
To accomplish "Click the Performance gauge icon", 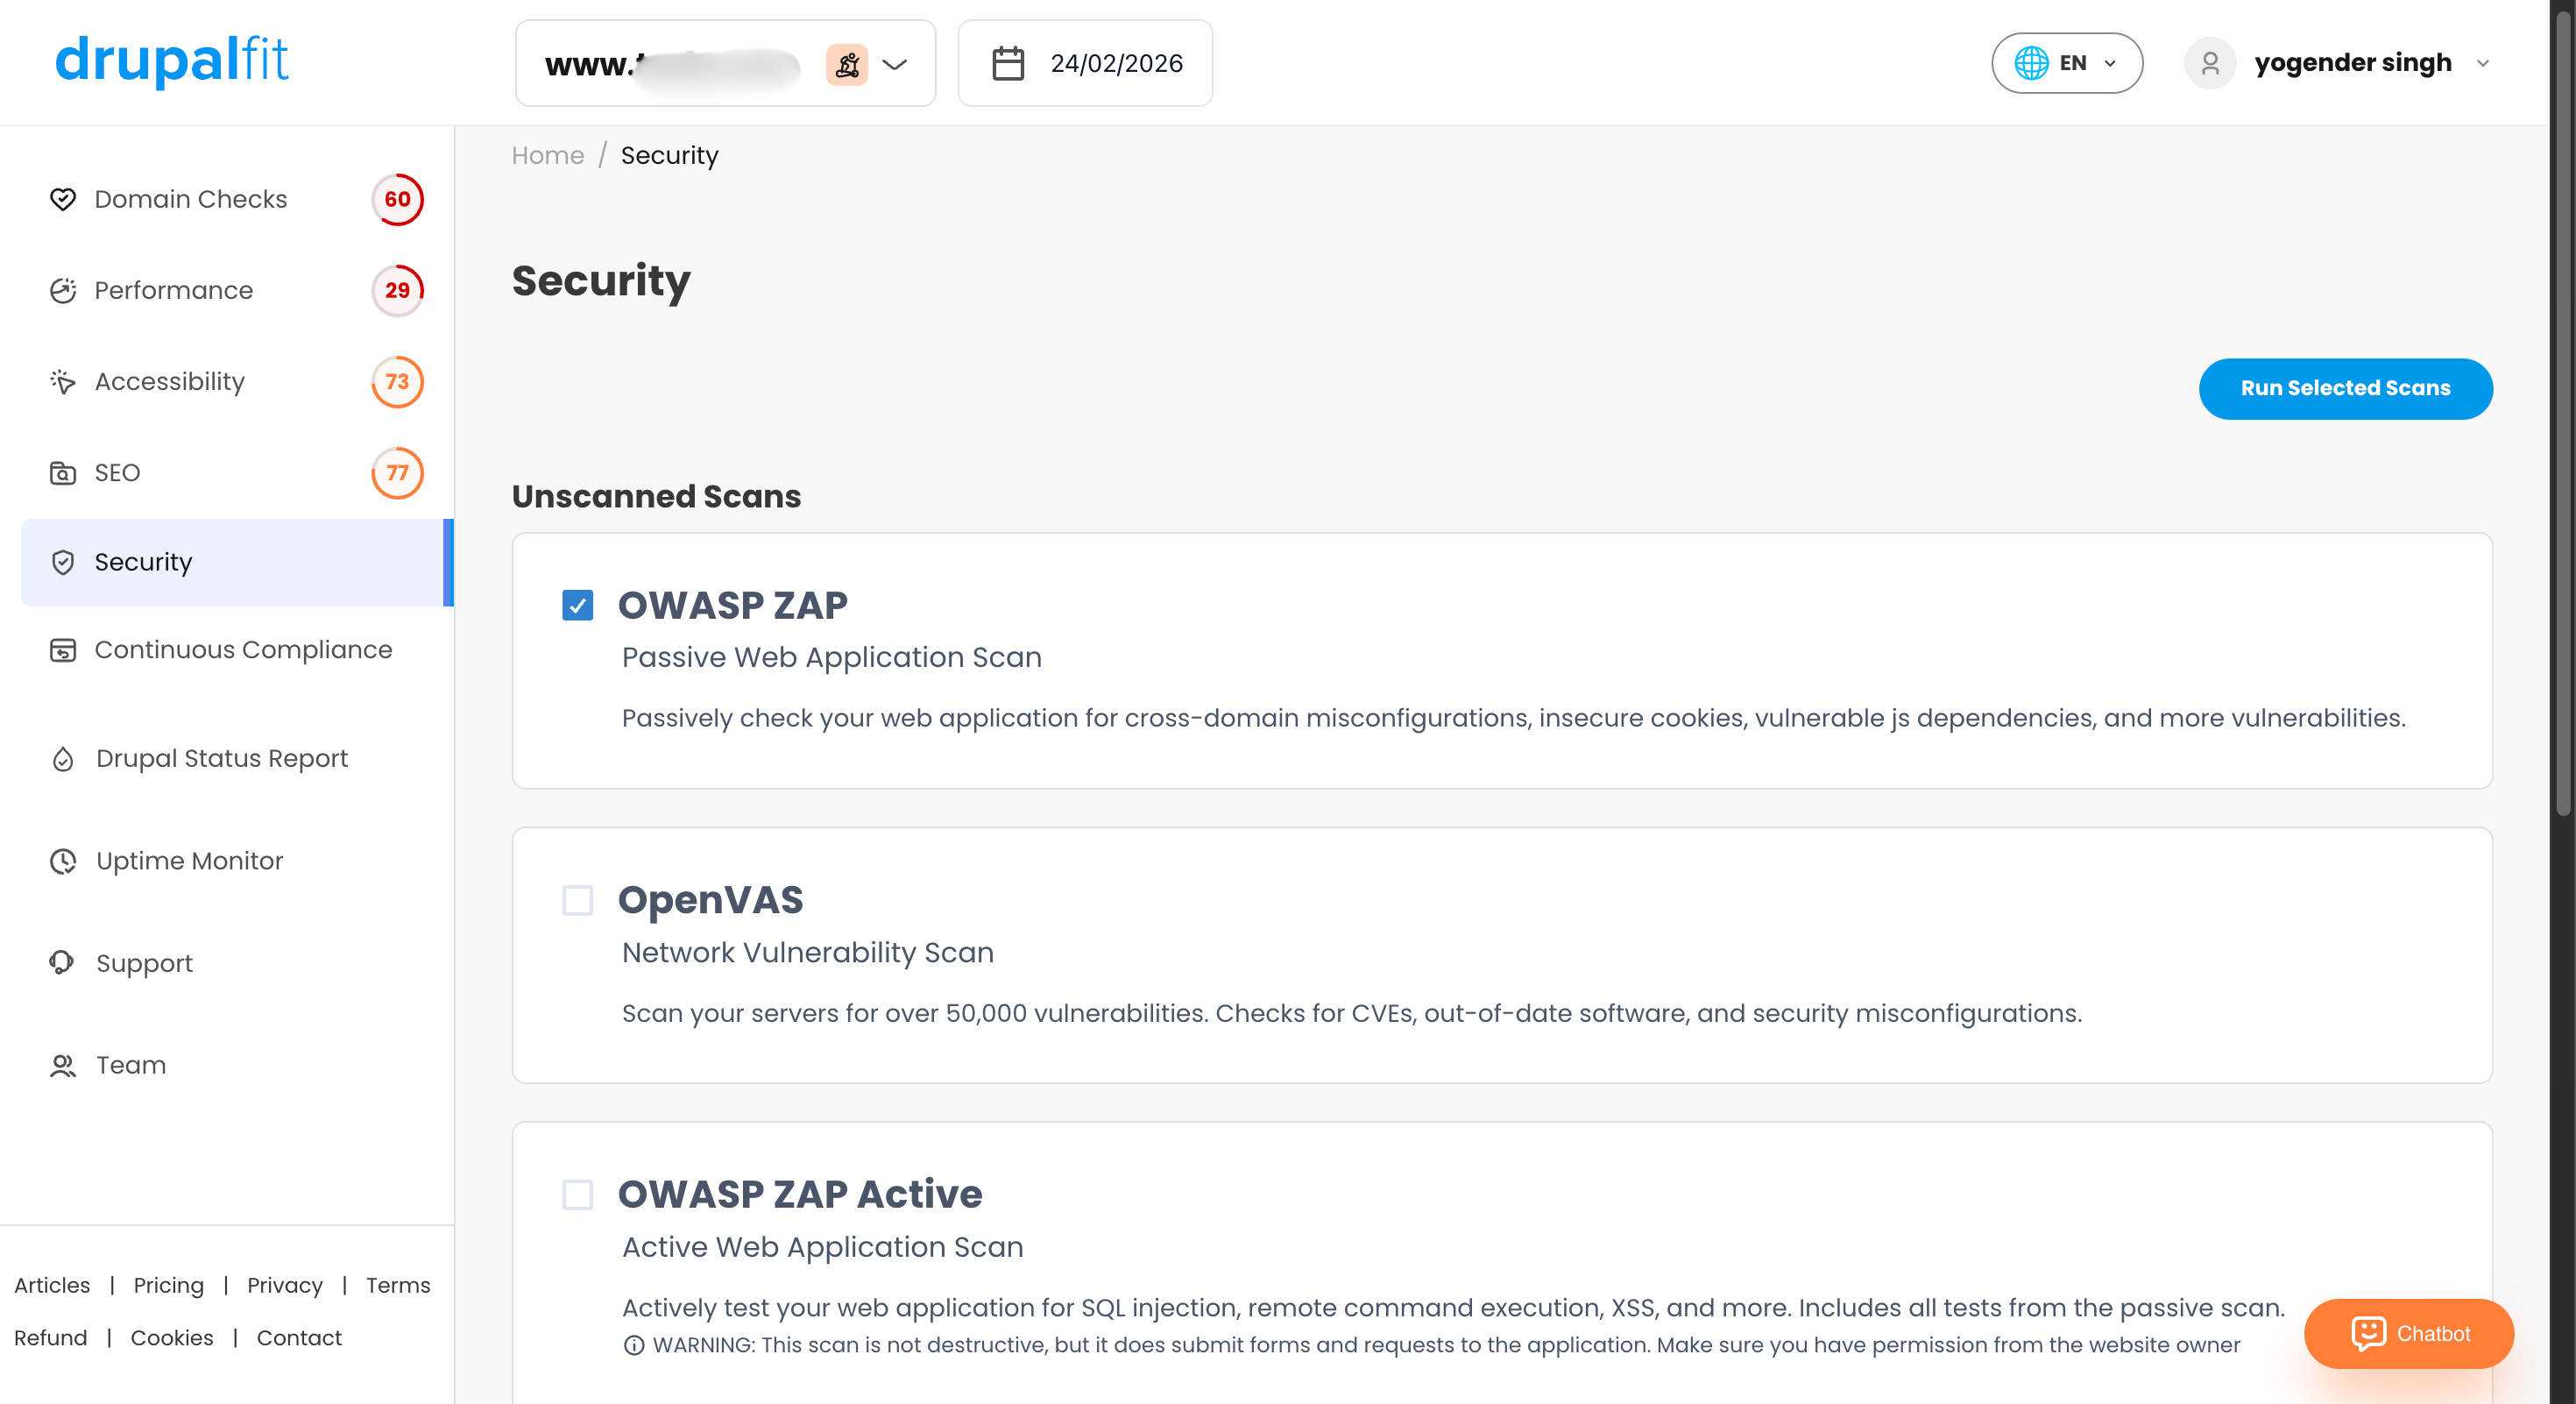I will pos(63,290).
